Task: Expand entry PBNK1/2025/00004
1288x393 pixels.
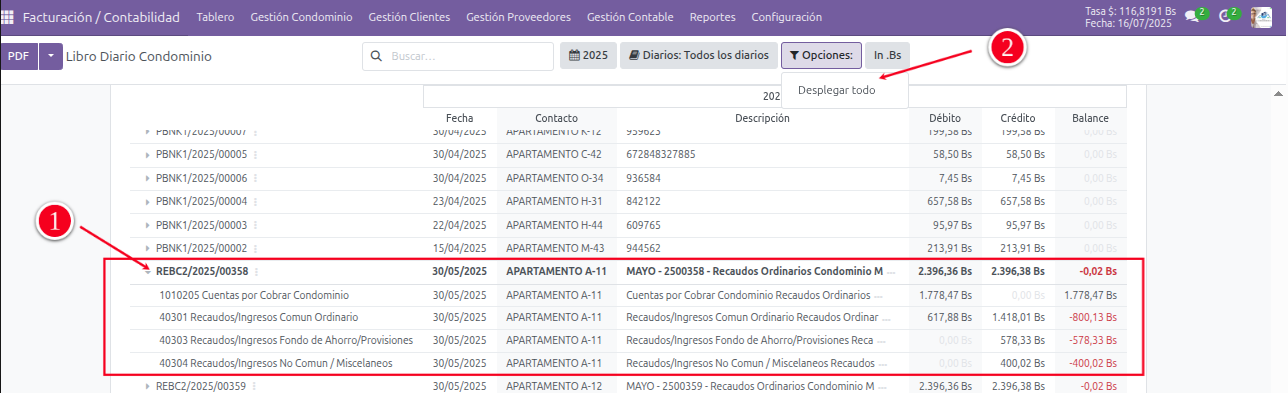Action: pyautogui.click(x=148, y=201)
